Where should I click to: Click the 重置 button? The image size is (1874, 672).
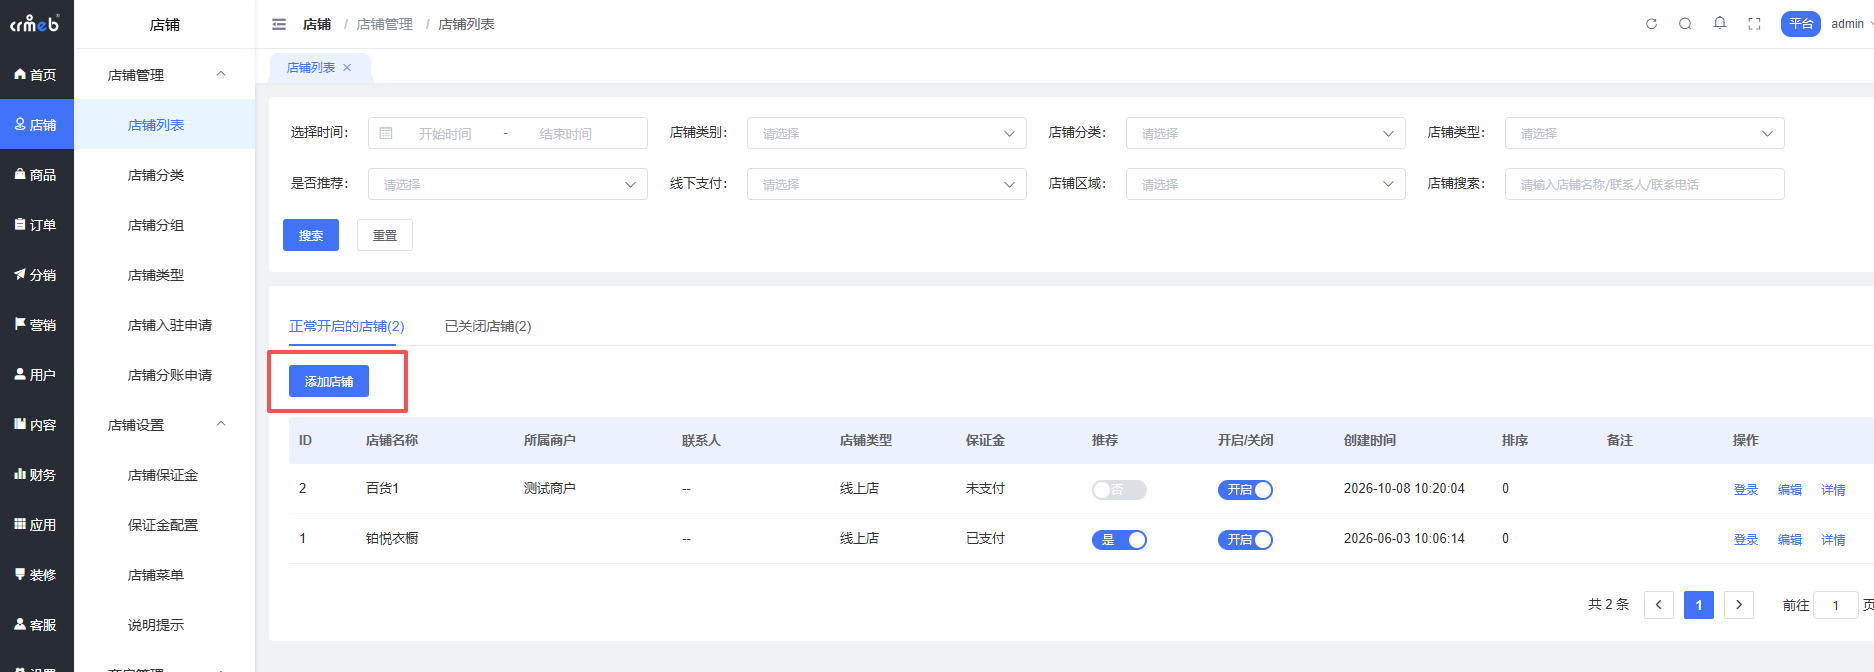coord(385,235)
